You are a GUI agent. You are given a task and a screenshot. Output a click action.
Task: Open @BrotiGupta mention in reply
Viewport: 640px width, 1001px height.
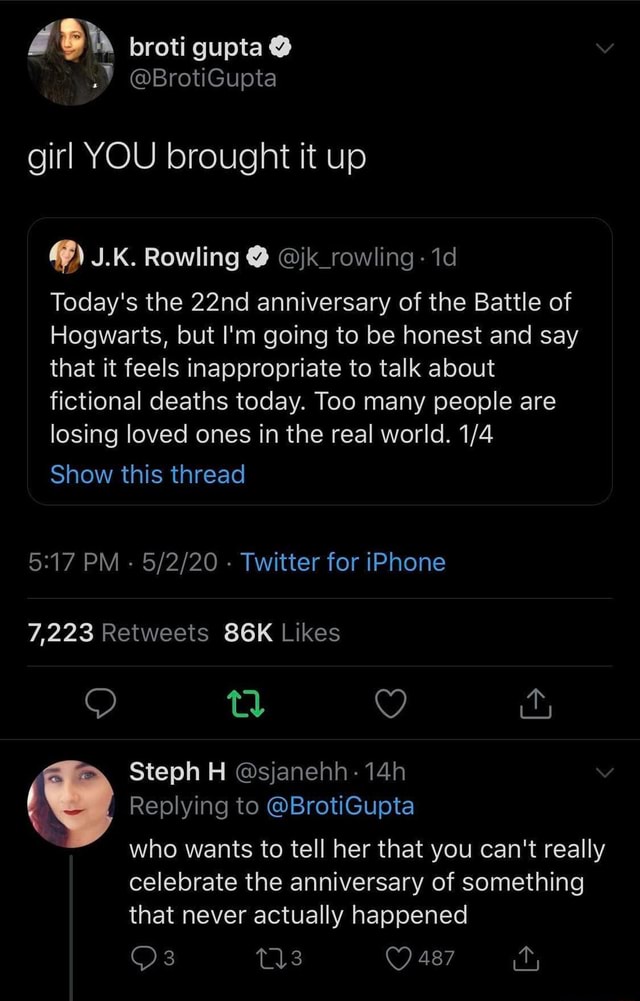(x=339, y=806)
